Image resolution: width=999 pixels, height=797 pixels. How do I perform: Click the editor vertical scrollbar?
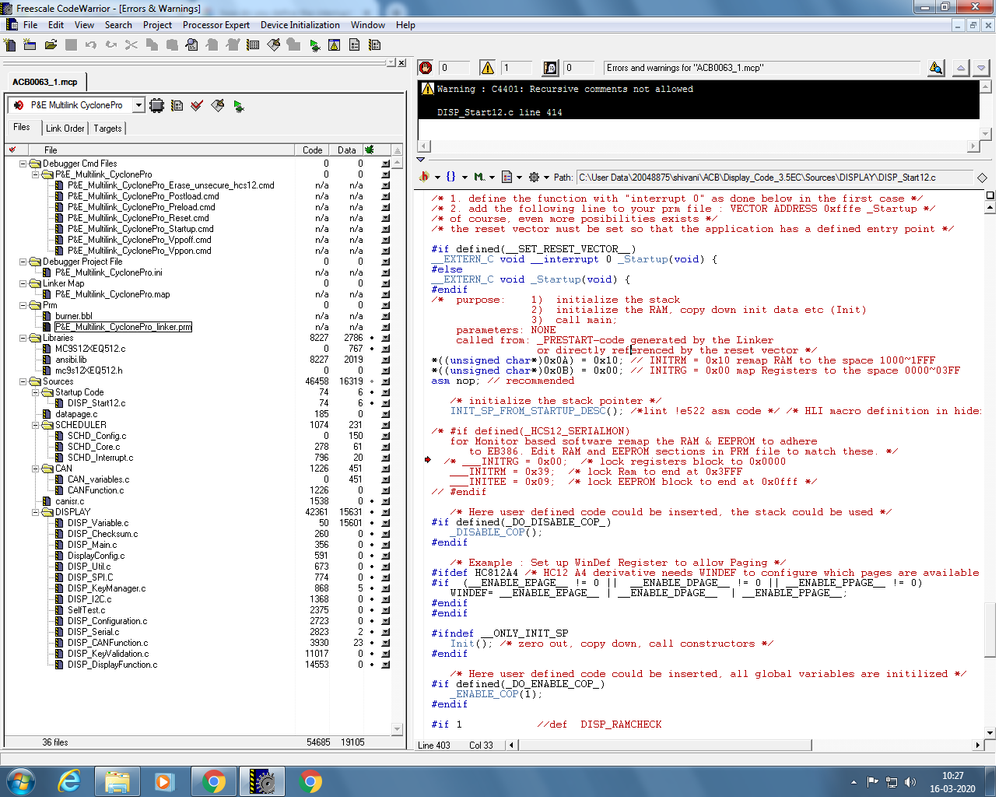[x=990, y=471]
